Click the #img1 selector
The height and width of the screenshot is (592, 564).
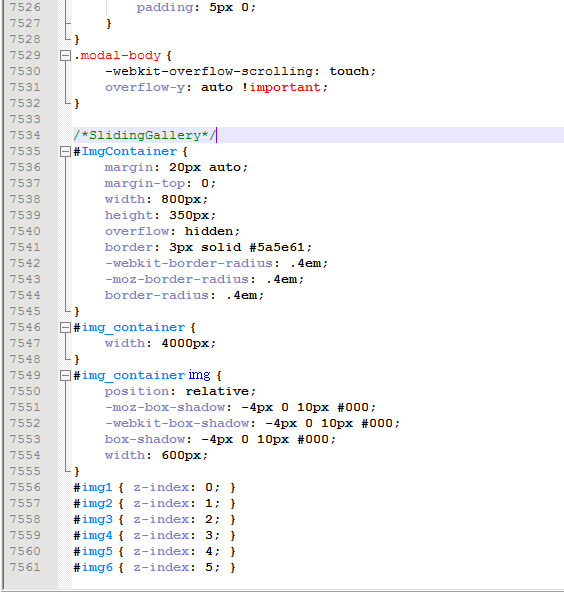click(93, 487)
